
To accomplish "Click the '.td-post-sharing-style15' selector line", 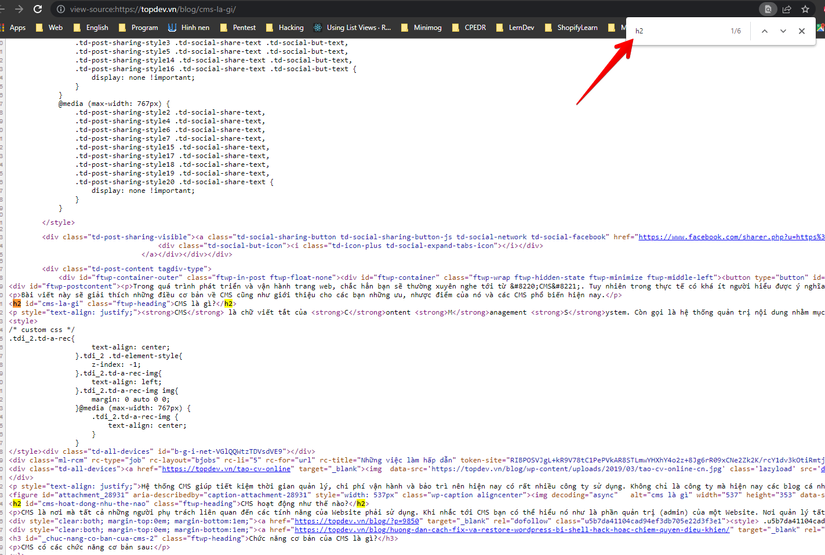I will (172, 147).
